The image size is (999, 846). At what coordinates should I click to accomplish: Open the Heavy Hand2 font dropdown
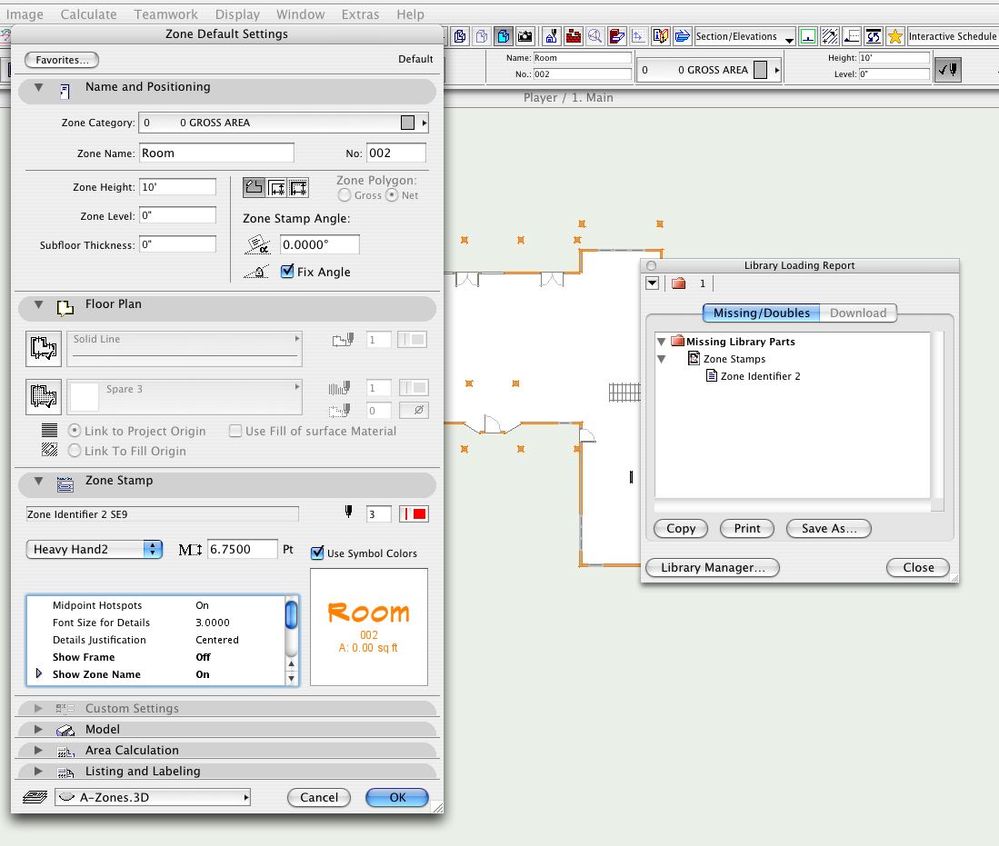click(x=94, y=549)
